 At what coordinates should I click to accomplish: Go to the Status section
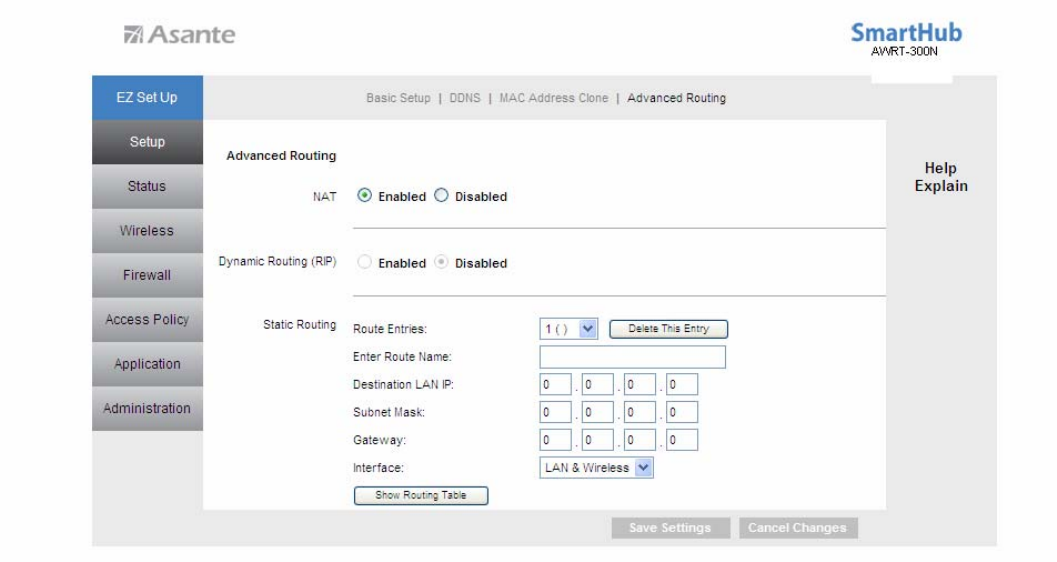pyautogui.click(x=147, y=187)
